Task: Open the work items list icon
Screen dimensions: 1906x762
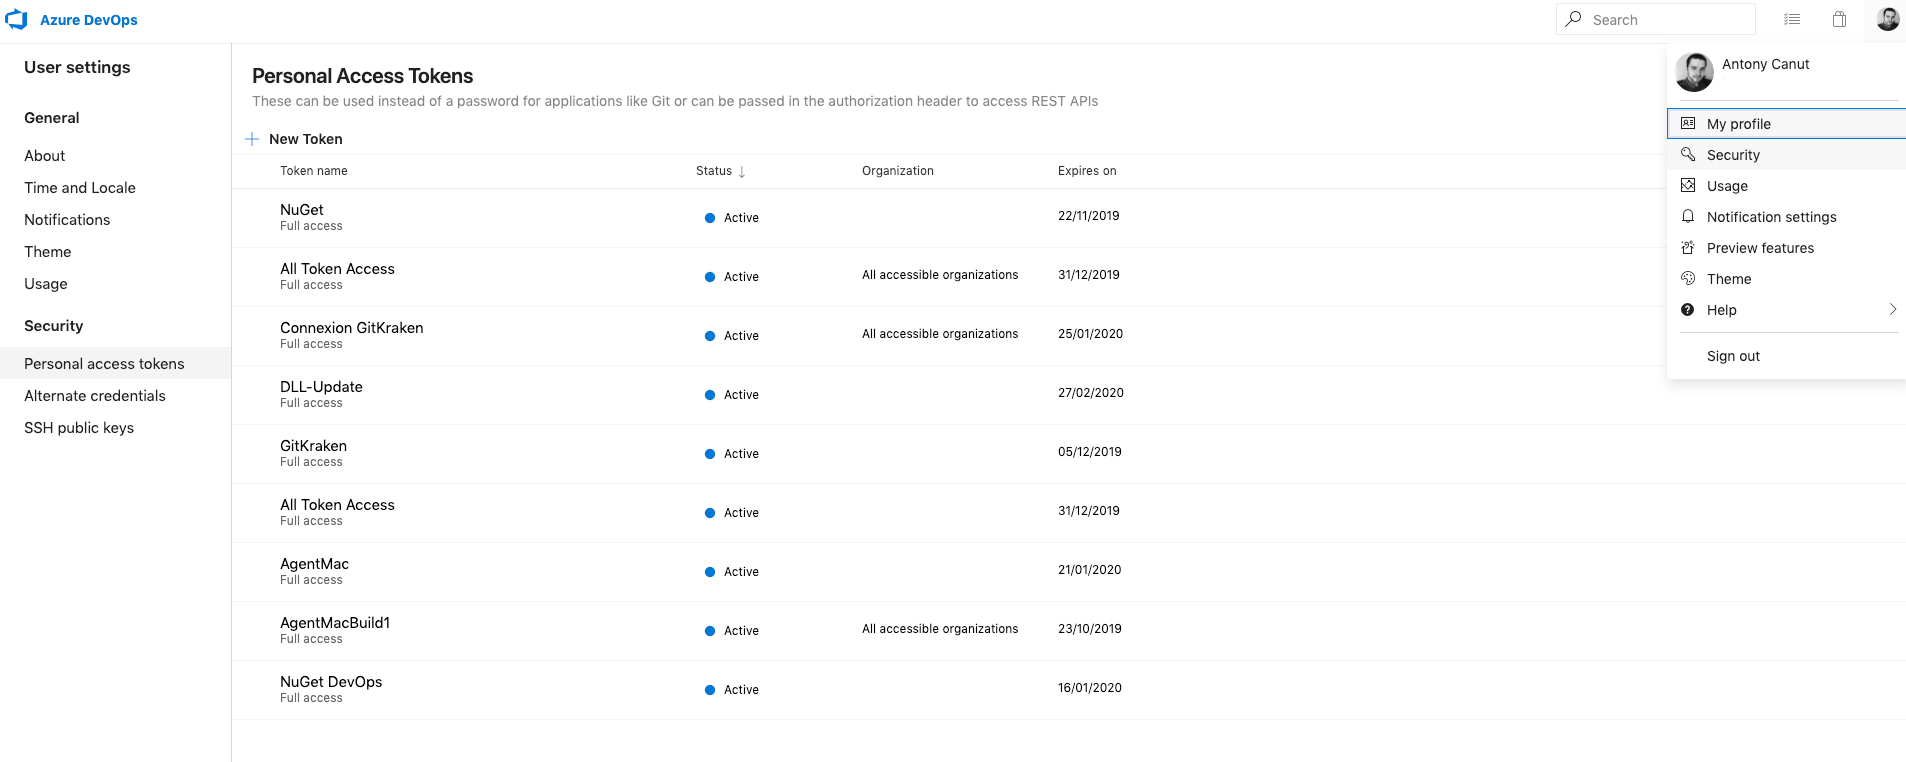Action: 1792,20
